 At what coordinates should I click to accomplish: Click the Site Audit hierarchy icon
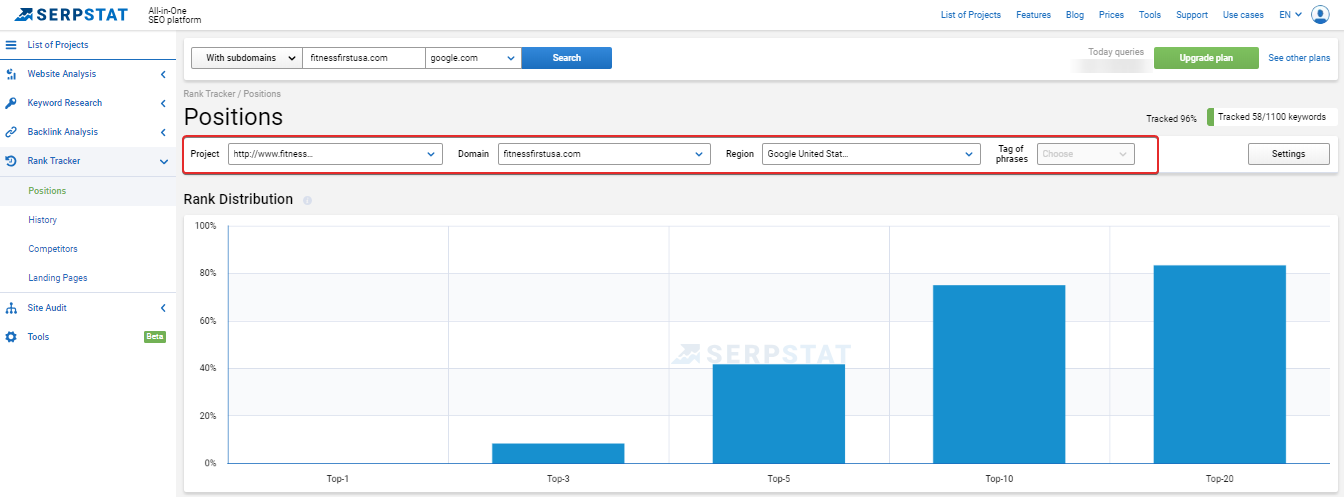(x=11, y=308)
